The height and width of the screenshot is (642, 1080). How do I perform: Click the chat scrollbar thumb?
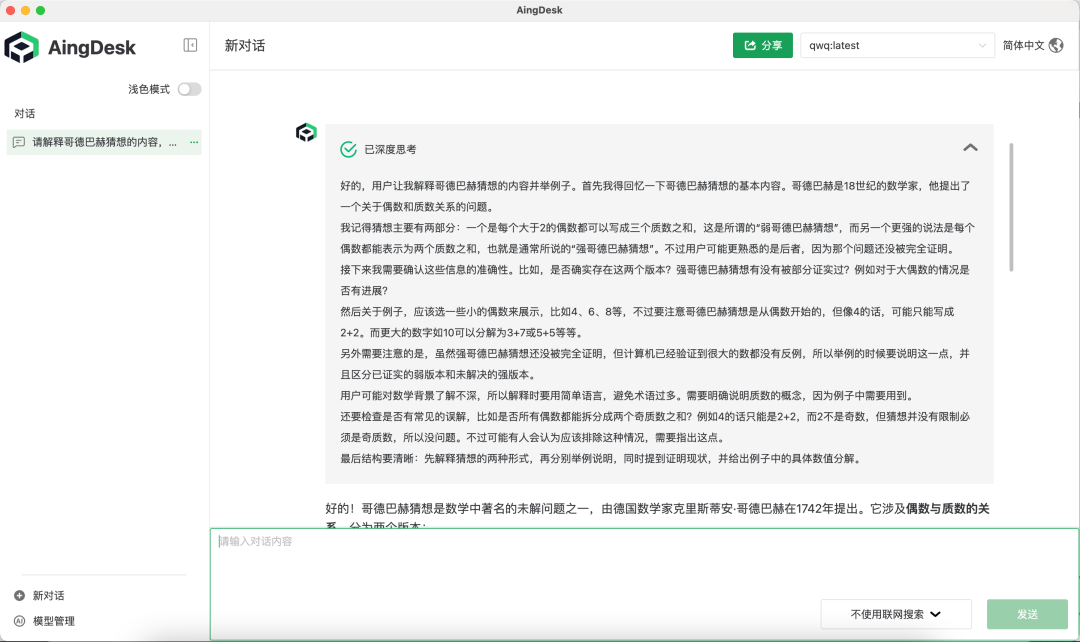[x=1011, y=207]
